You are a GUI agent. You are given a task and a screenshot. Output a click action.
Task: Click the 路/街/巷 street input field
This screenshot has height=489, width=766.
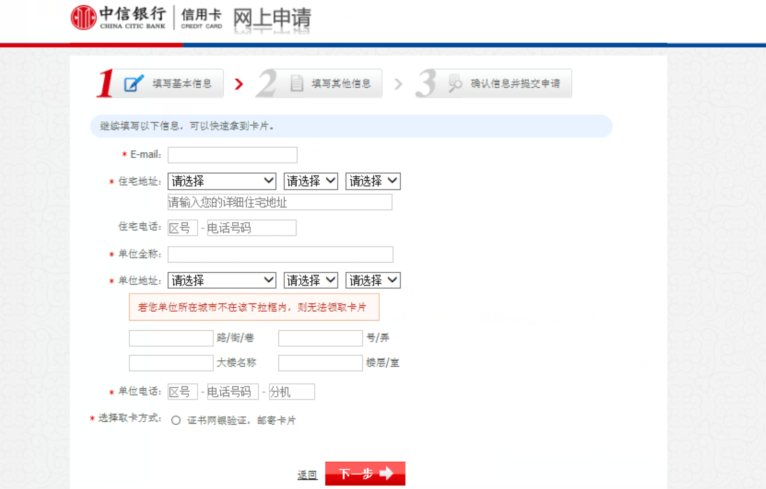tap(171, 338)
